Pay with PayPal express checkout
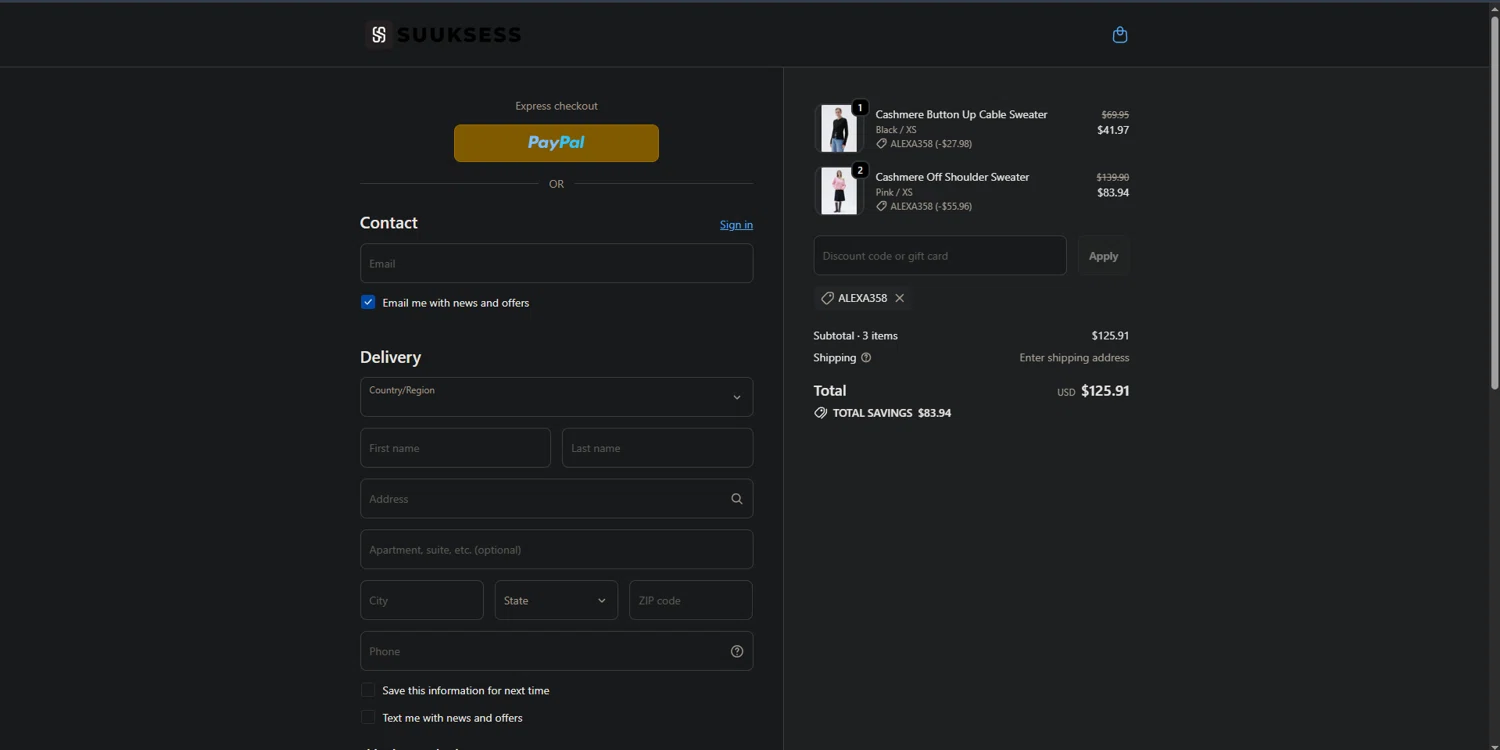Screen dimensions: 1500x750 556,143
